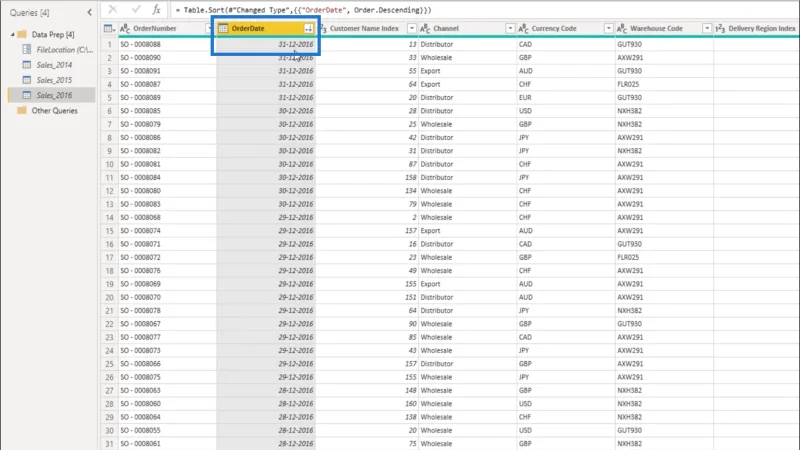Viewport: 800px width, 450px height.
Task: Select Other Queries folder icon
Action: coord(22,110)
